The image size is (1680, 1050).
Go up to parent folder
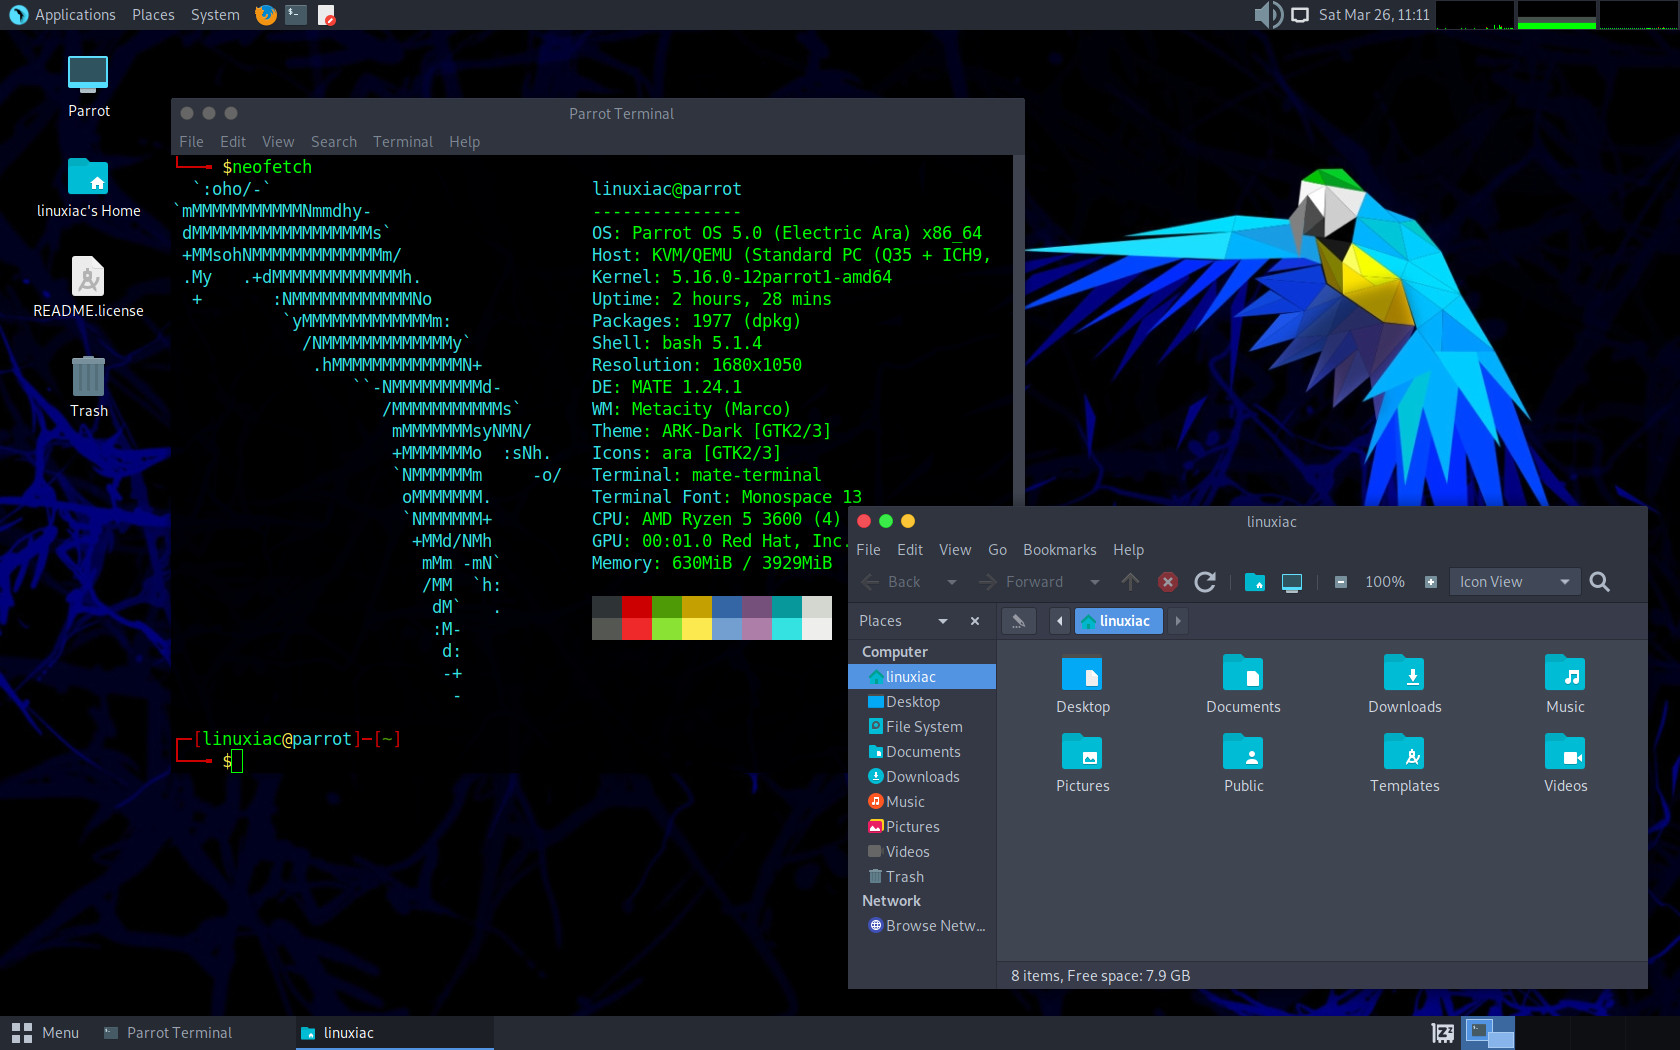(x=1130, y=582)
